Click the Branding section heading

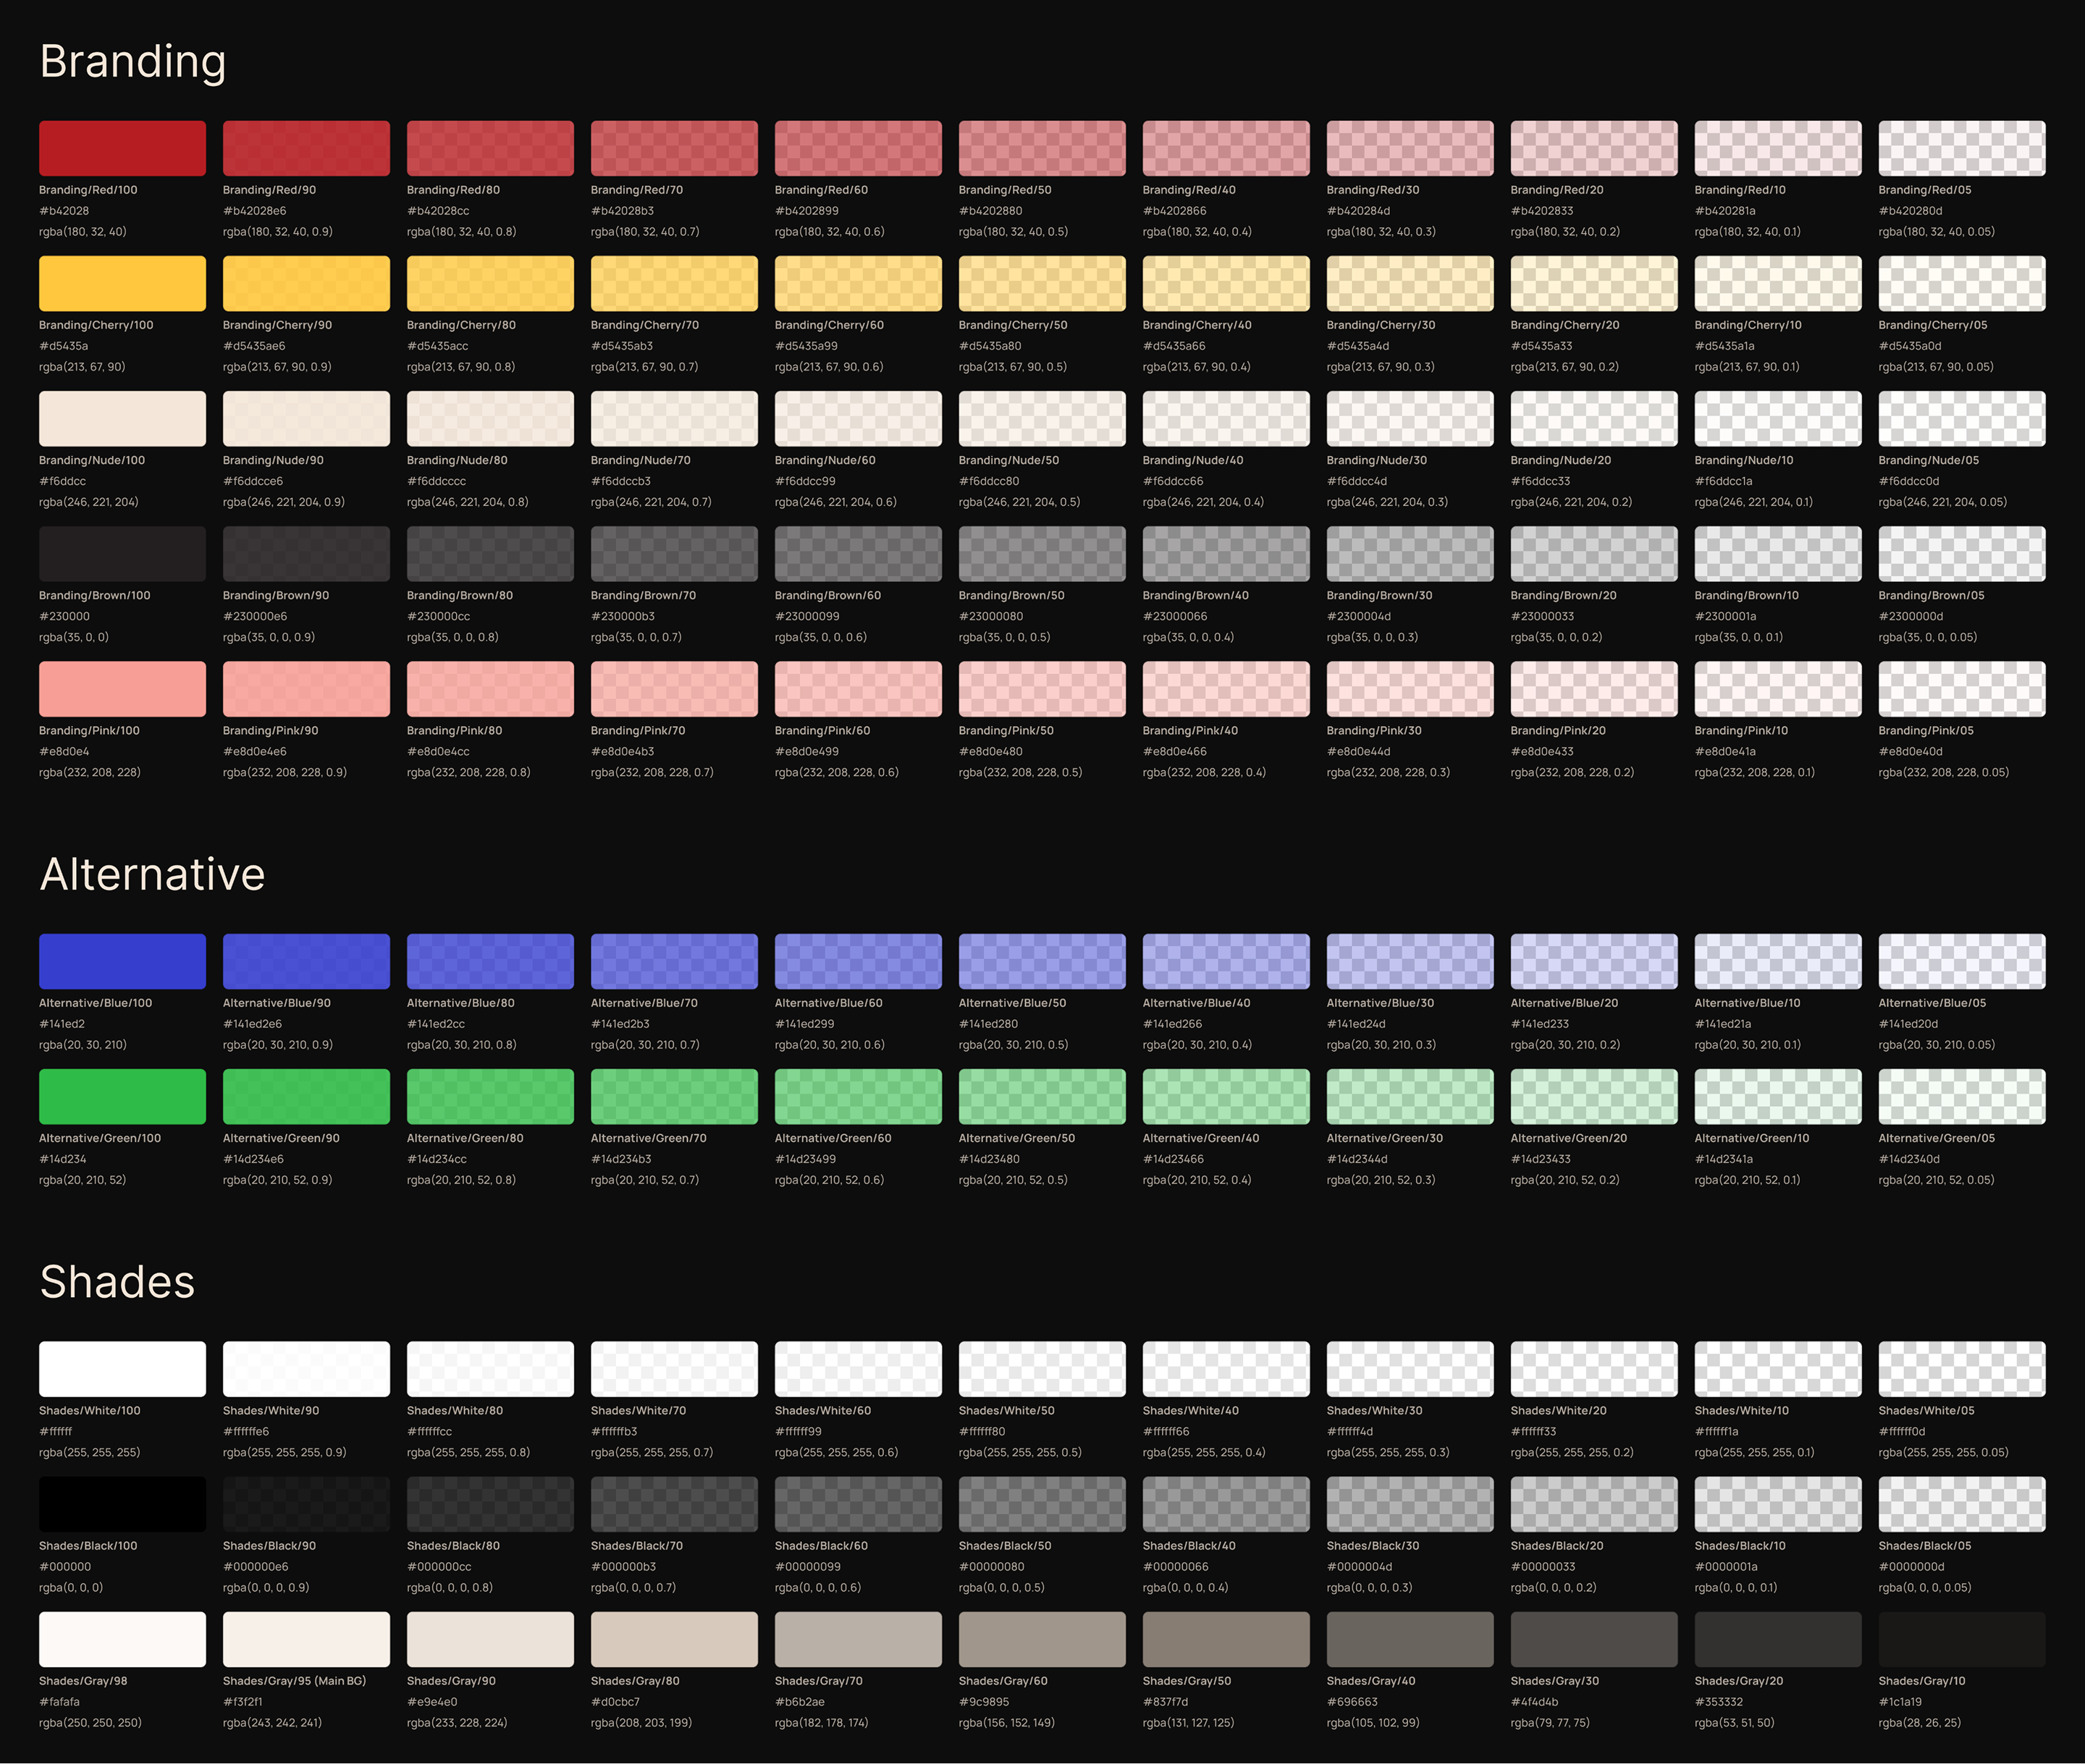132,62
